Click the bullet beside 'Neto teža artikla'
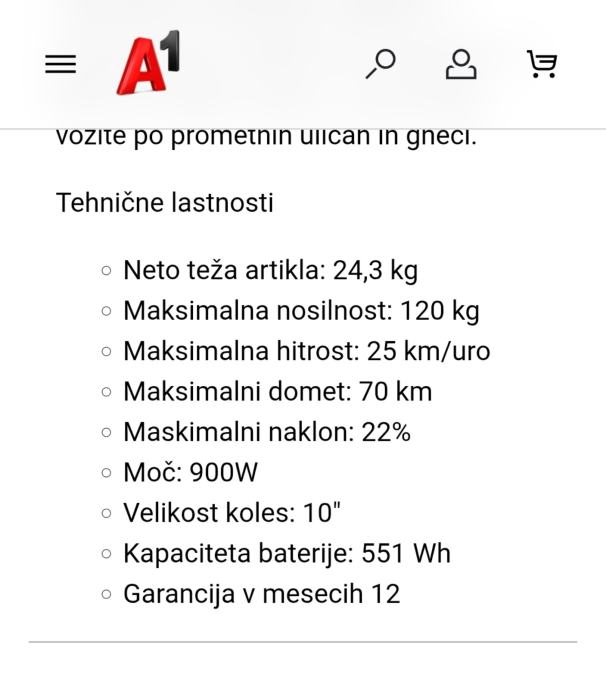 pos(106,271)
